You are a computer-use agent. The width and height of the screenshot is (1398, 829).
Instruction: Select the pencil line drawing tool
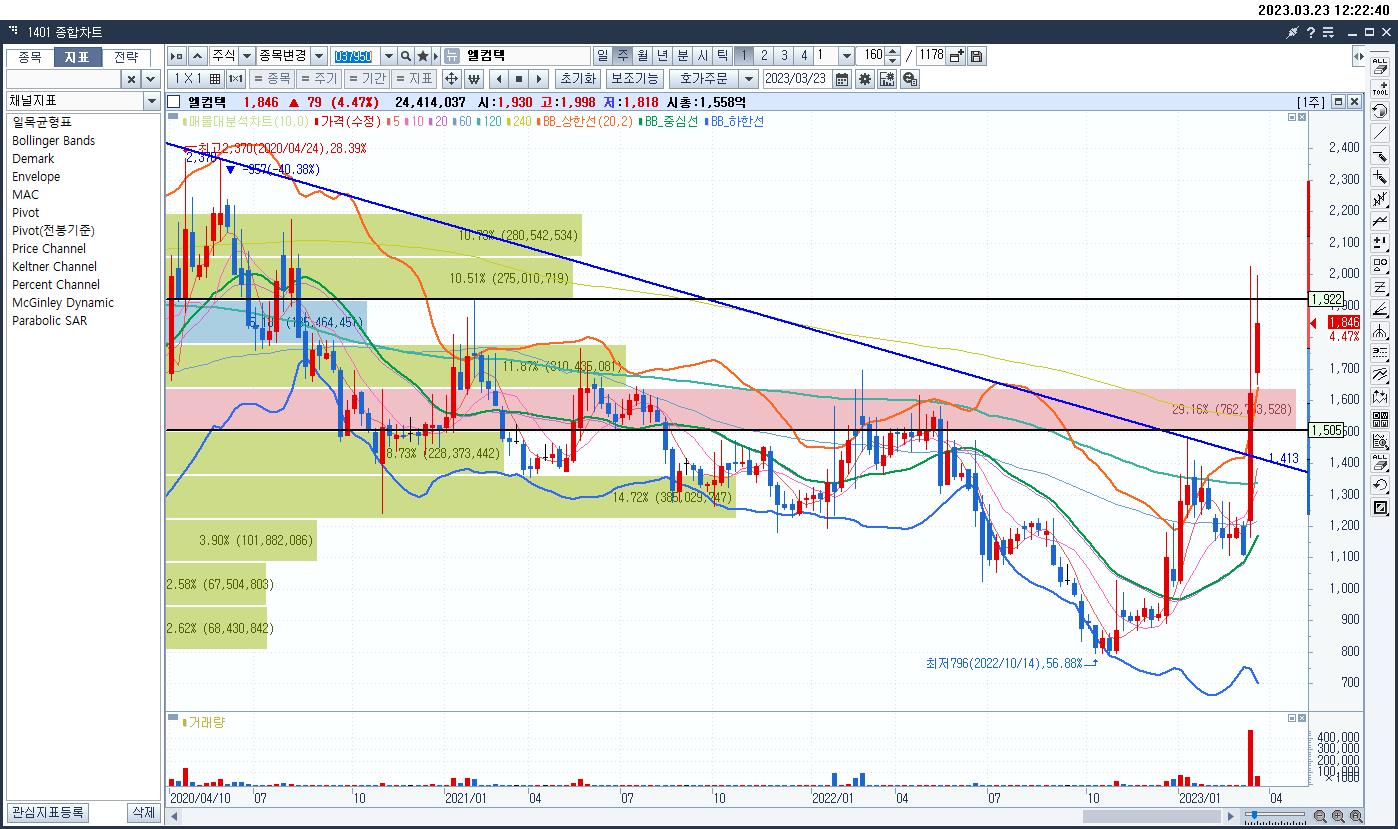pos(1380,156)
